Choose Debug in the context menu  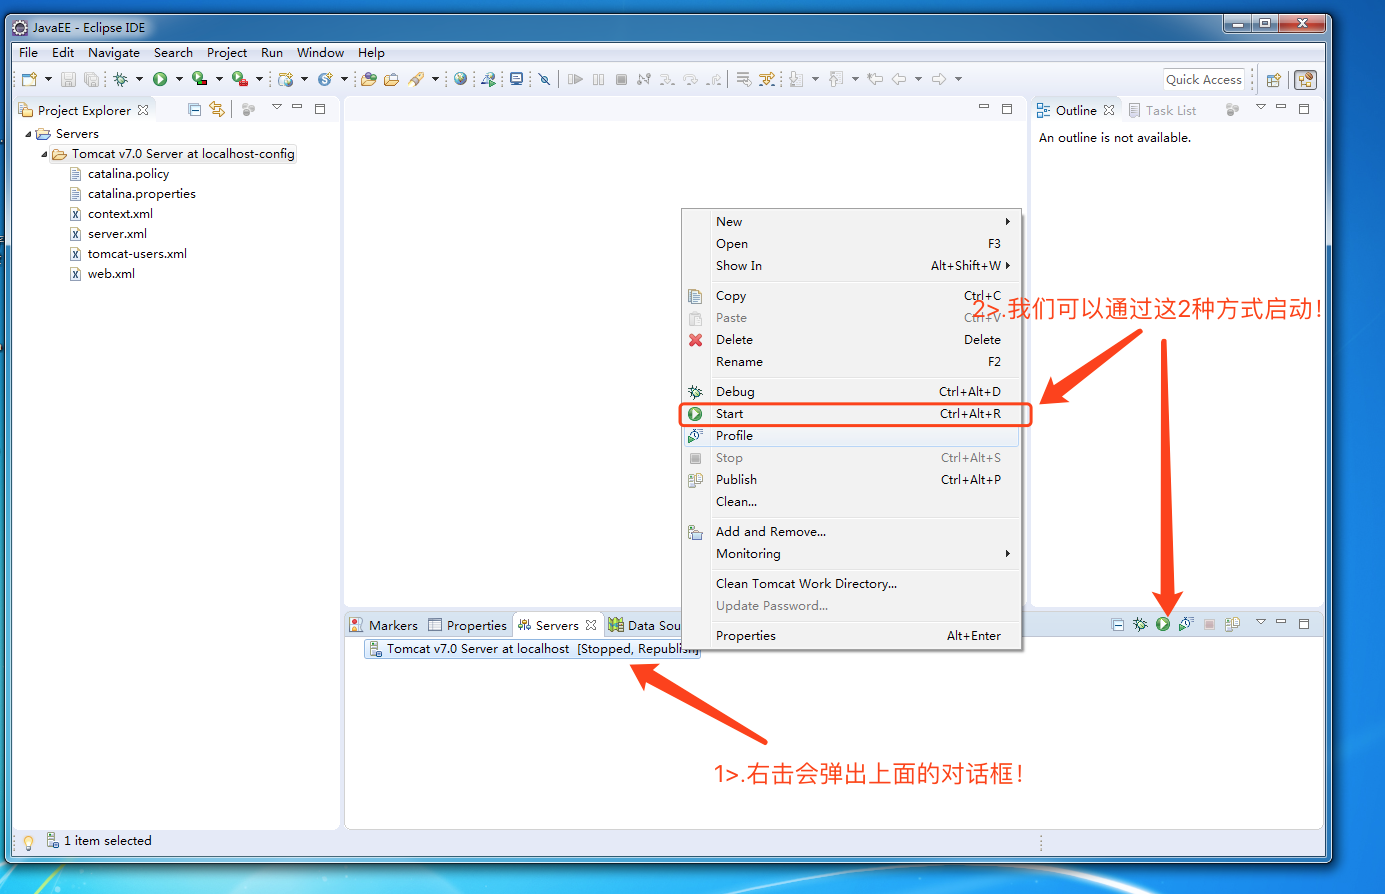851,392
